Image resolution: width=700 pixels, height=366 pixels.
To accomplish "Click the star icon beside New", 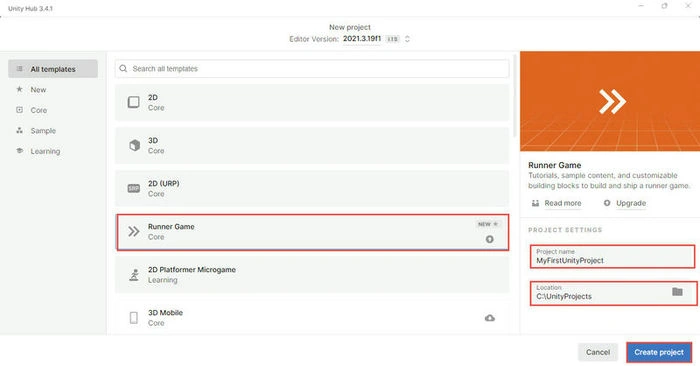I will [19, 89].
